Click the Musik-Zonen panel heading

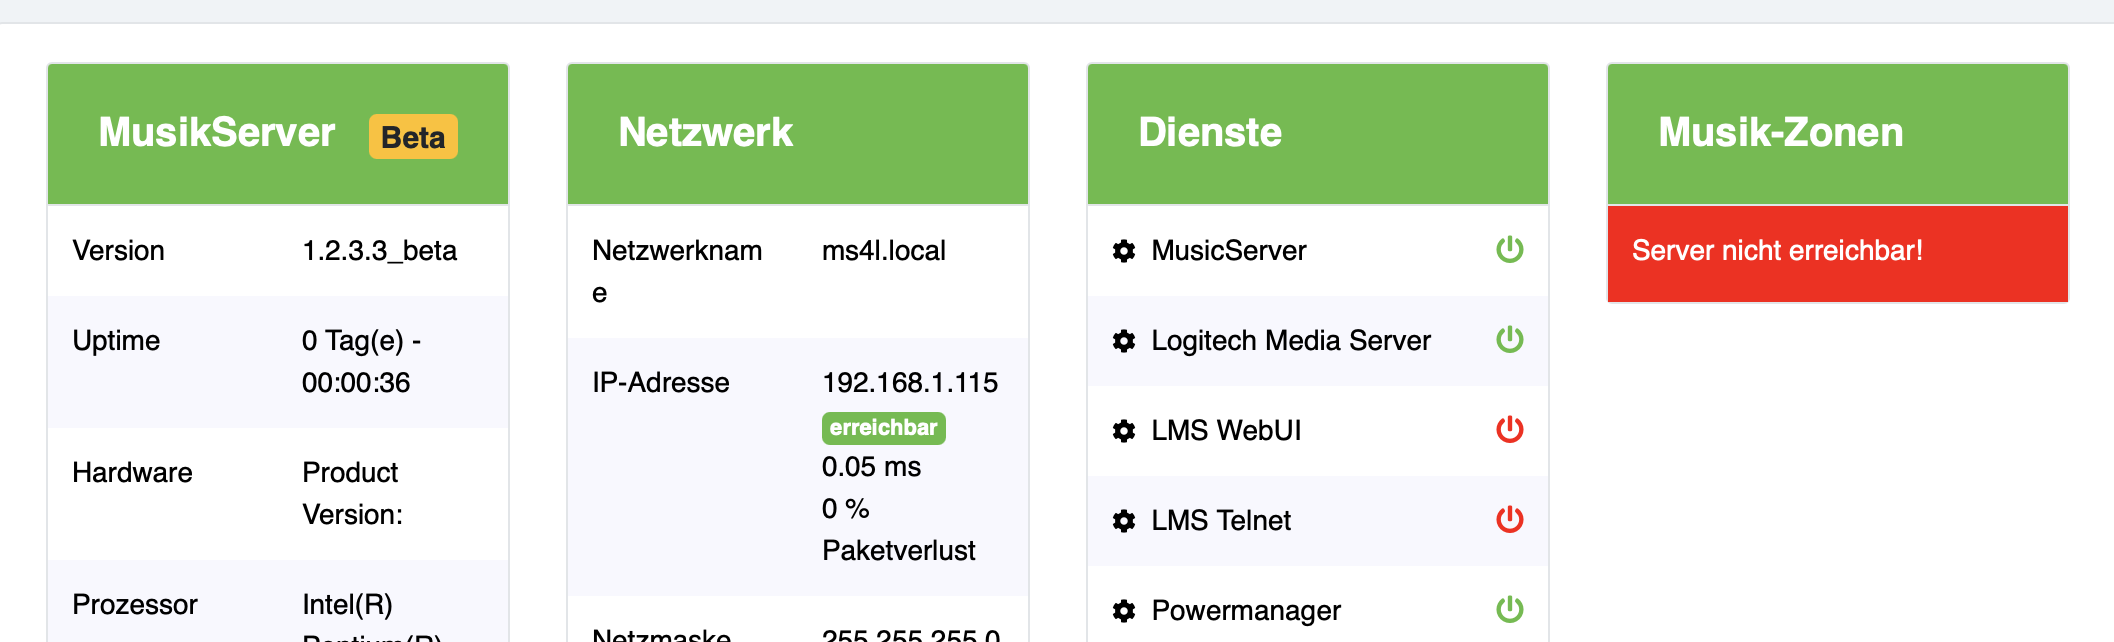point(1780,133)
